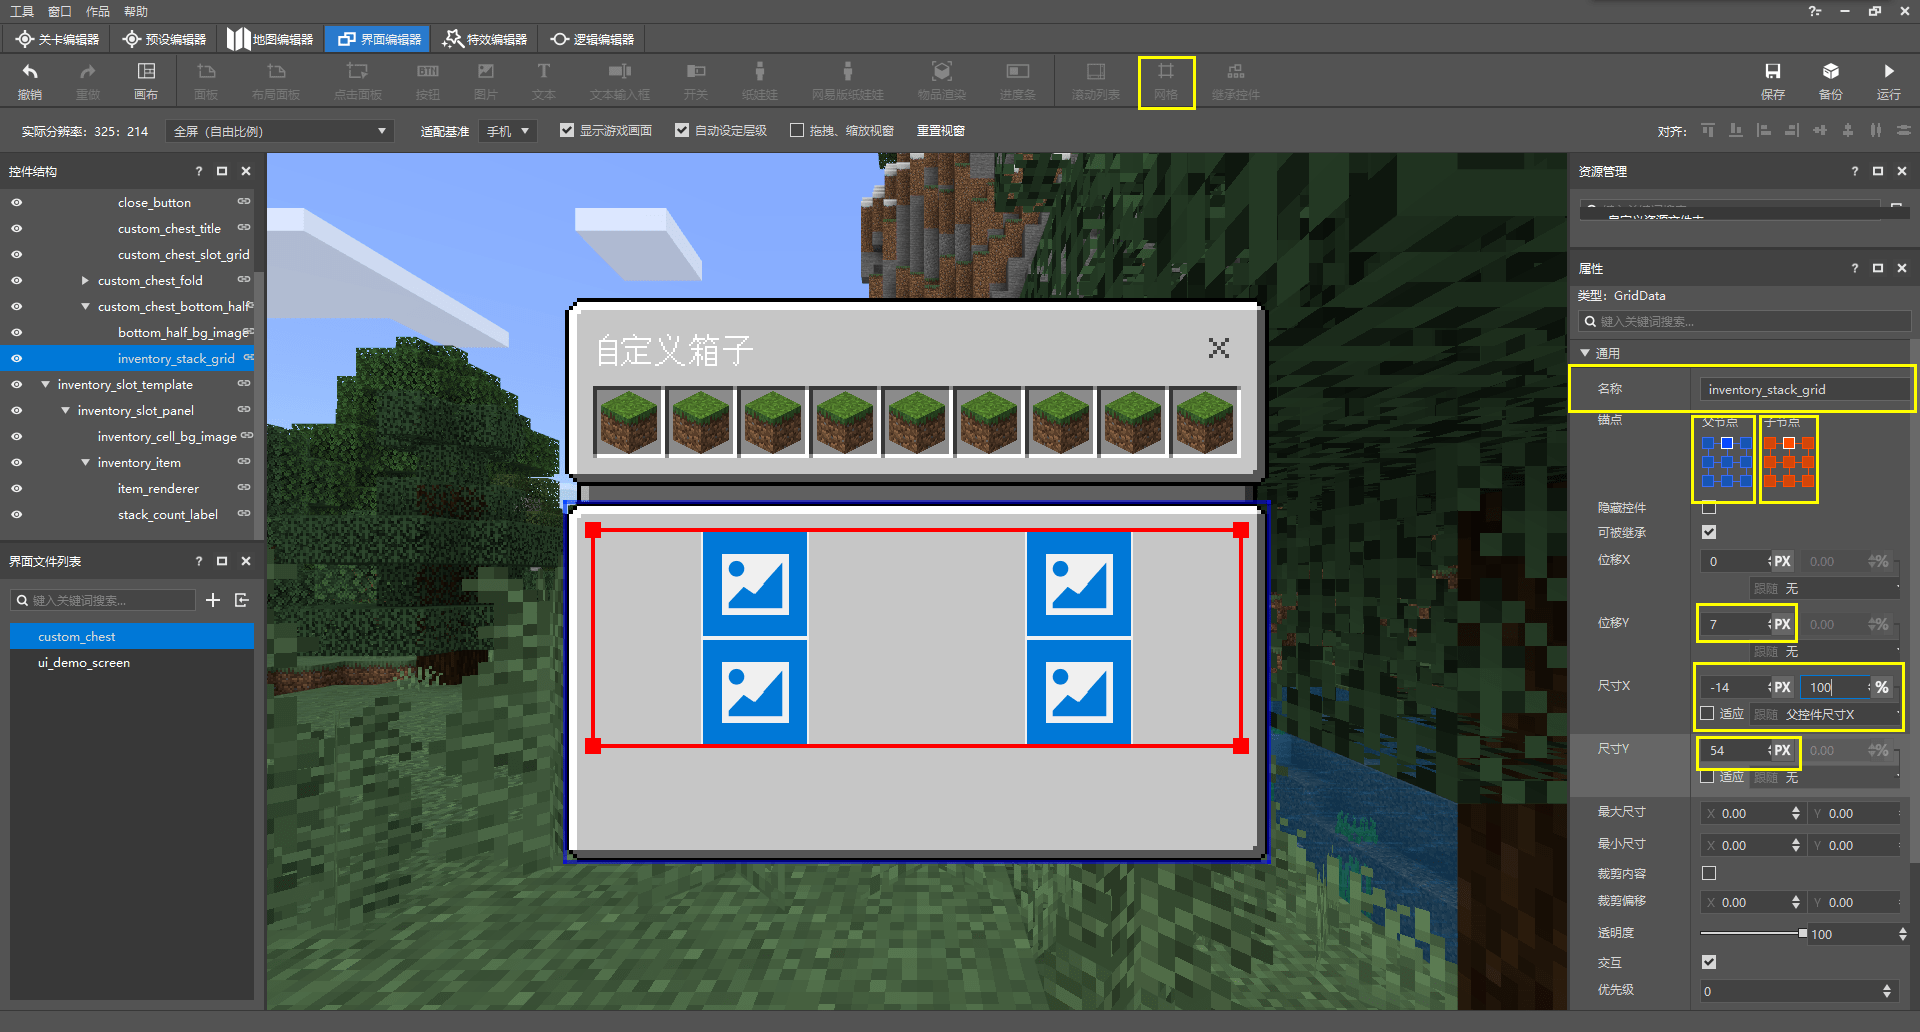1920x1032 pixels.
Task: Open the 全屏（自由比例） resolution dropdown
Action: pos(279,131)
